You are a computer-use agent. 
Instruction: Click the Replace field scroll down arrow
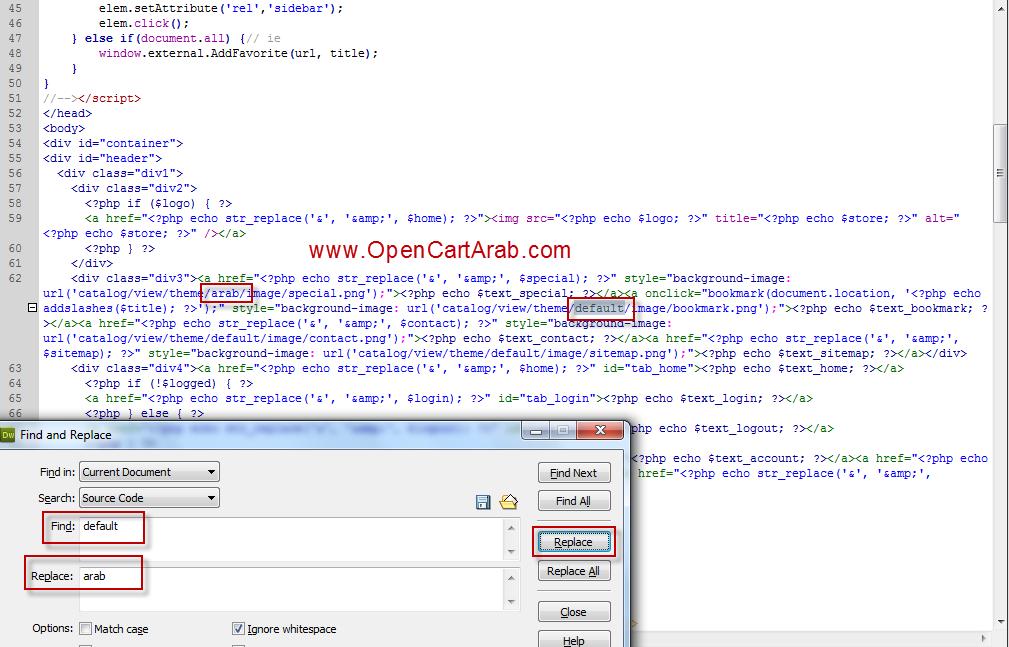[512, 601]
